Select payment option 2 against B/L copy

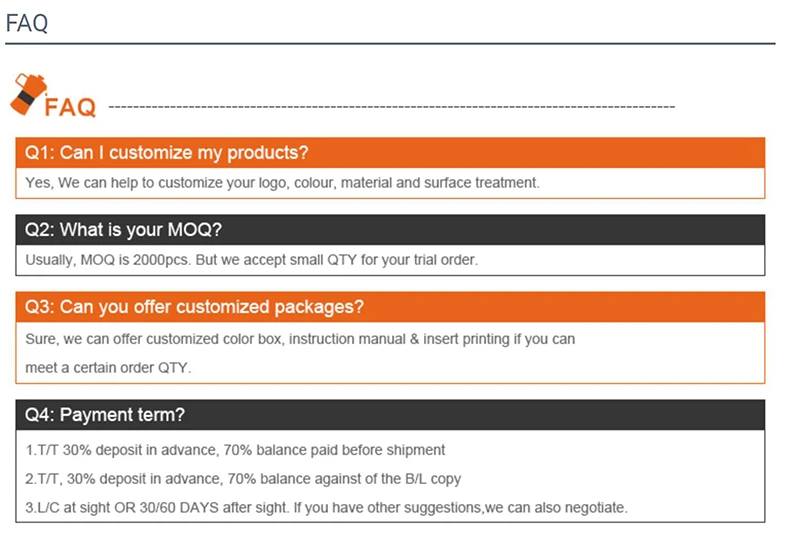[x=244, y=479]
